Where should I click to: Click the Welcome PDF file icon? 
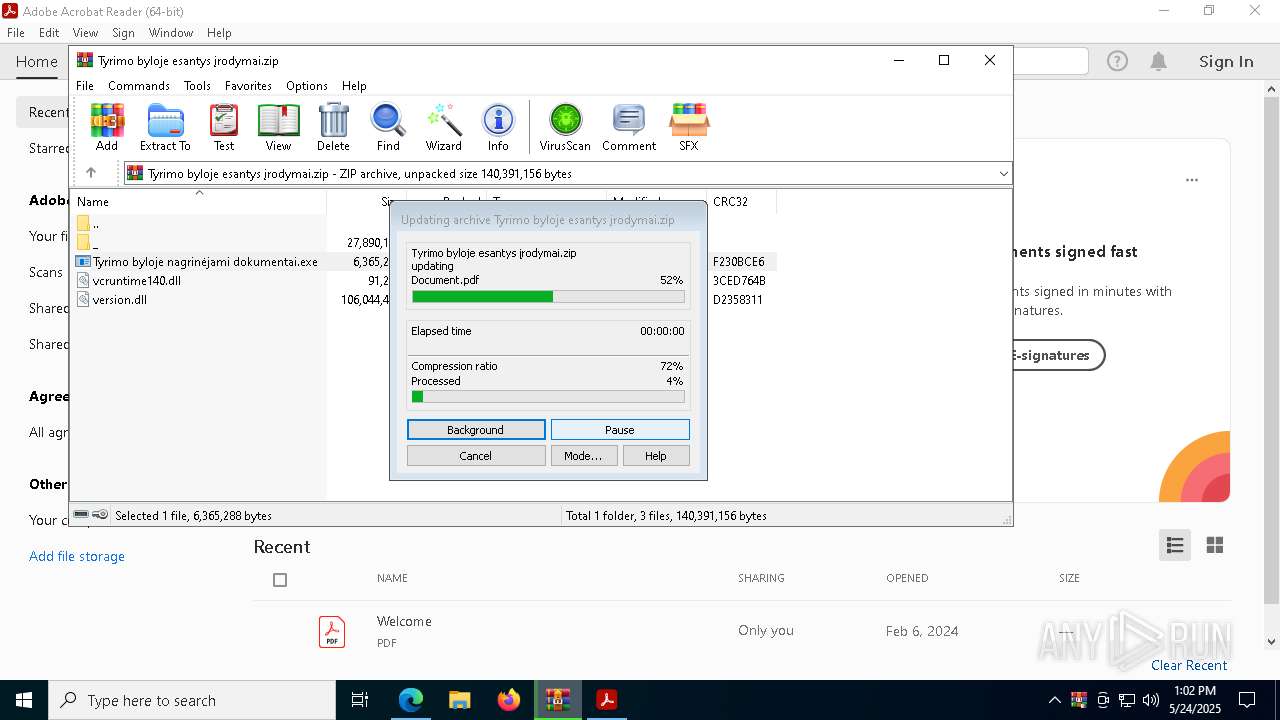[332, 632]
